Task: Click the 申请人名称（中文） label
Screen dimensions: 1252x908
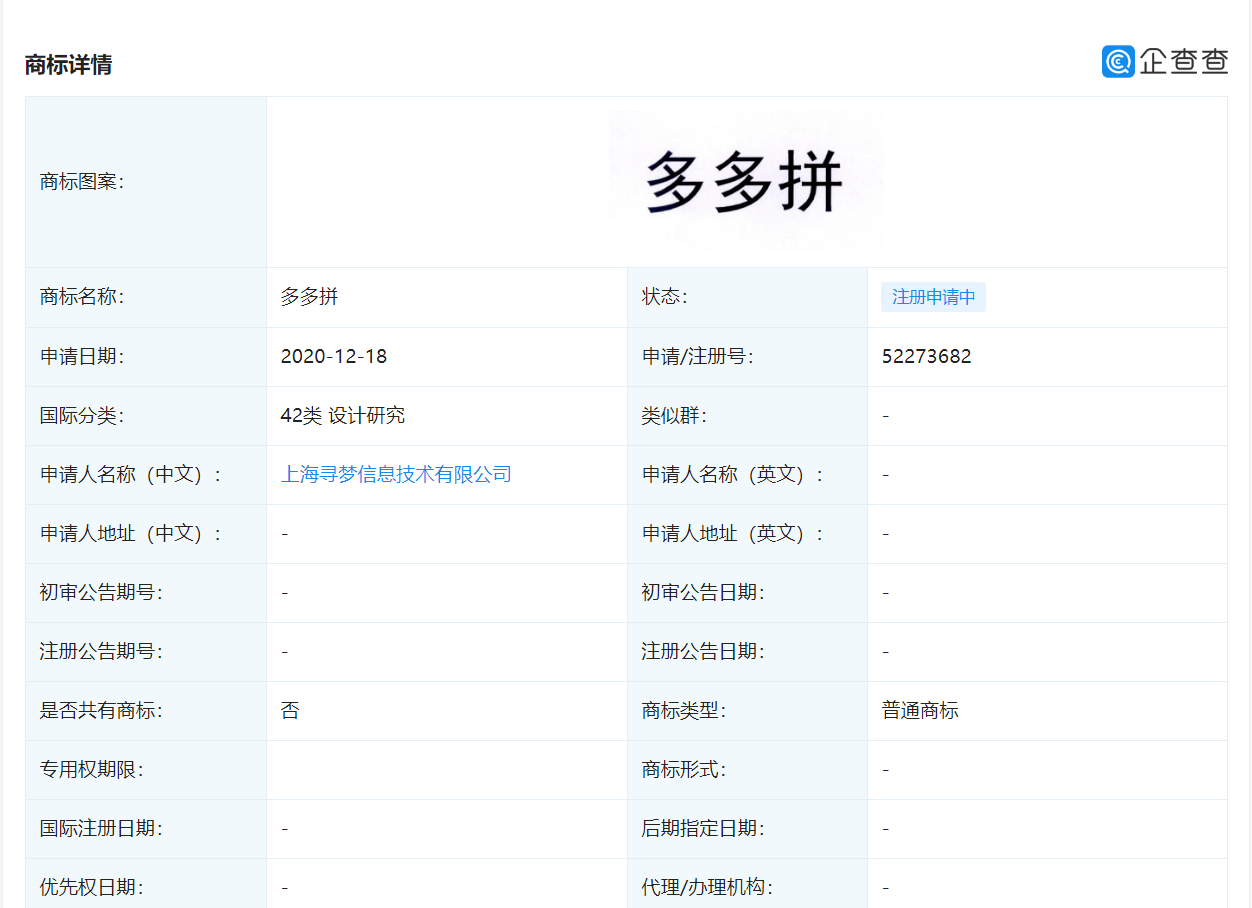Action: tap(132, 474)
